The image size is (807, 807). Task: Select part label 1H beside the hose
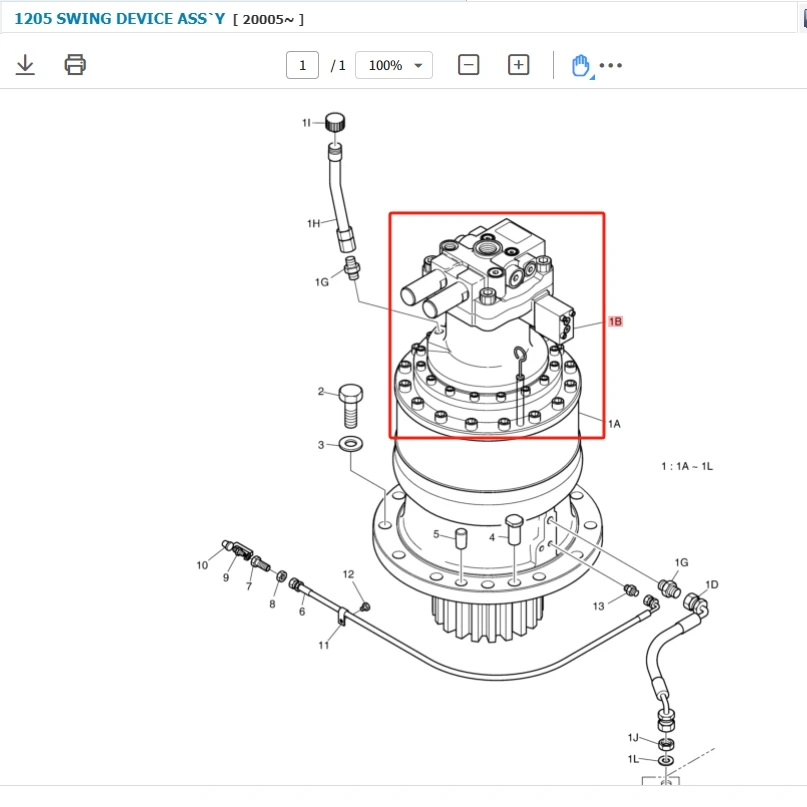(x=313, y=223)
